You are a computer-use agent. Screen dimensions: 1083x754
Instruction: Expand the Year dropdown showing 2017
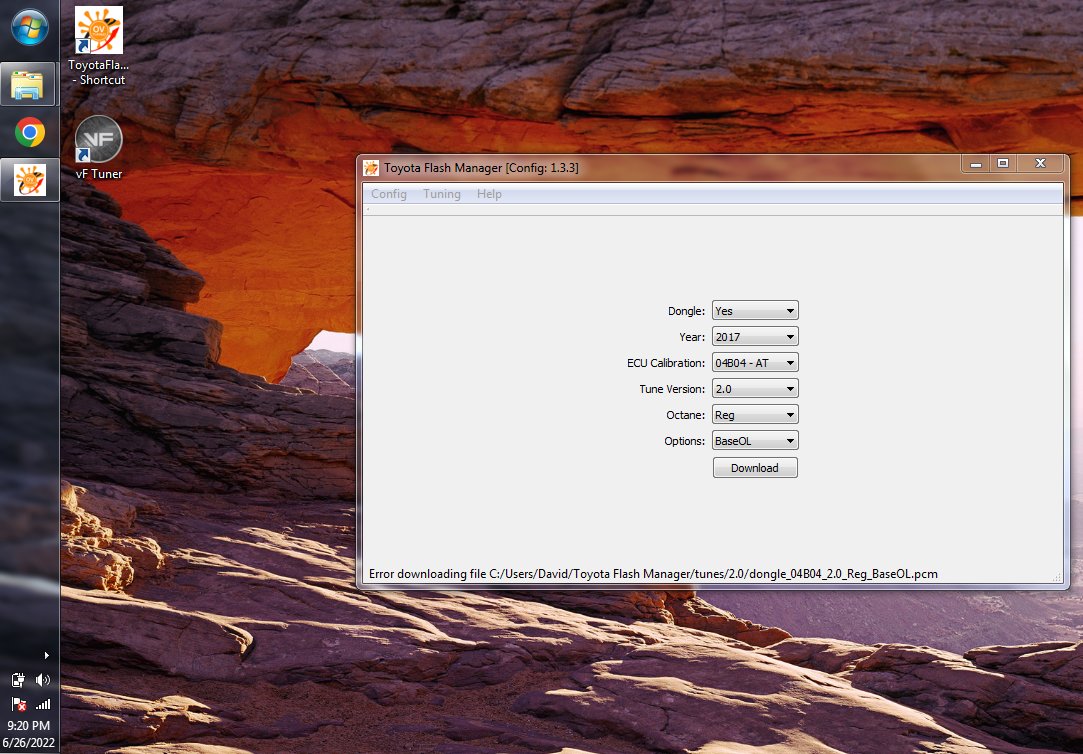(x=755, y=337)
